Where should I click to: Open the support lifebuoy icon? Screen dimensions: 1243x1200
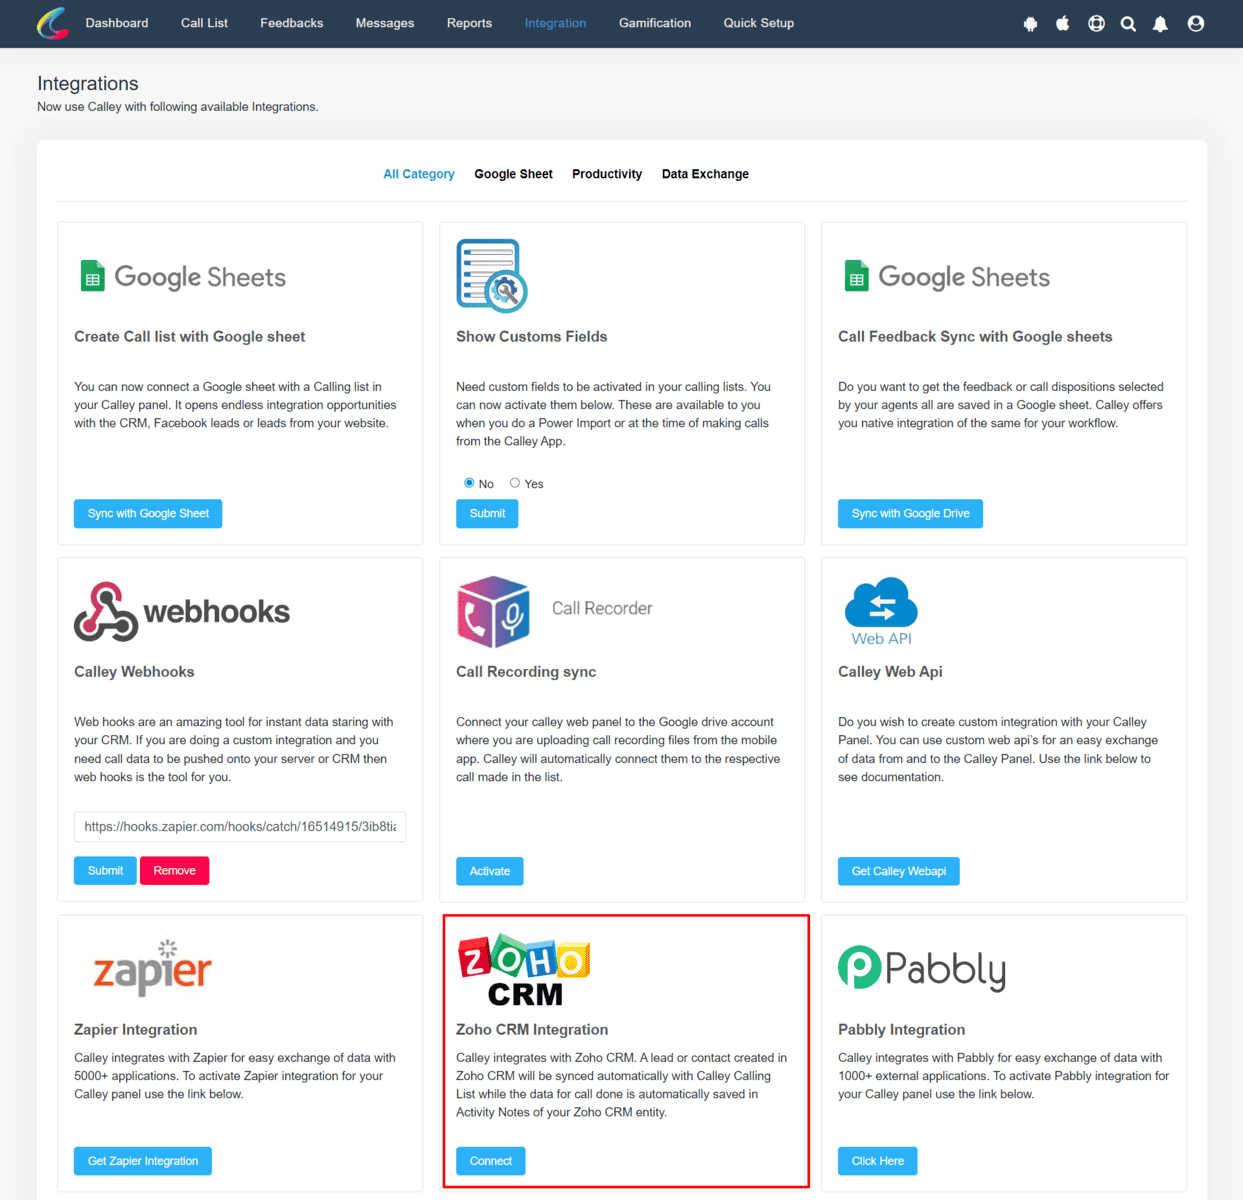[1097, 23]
